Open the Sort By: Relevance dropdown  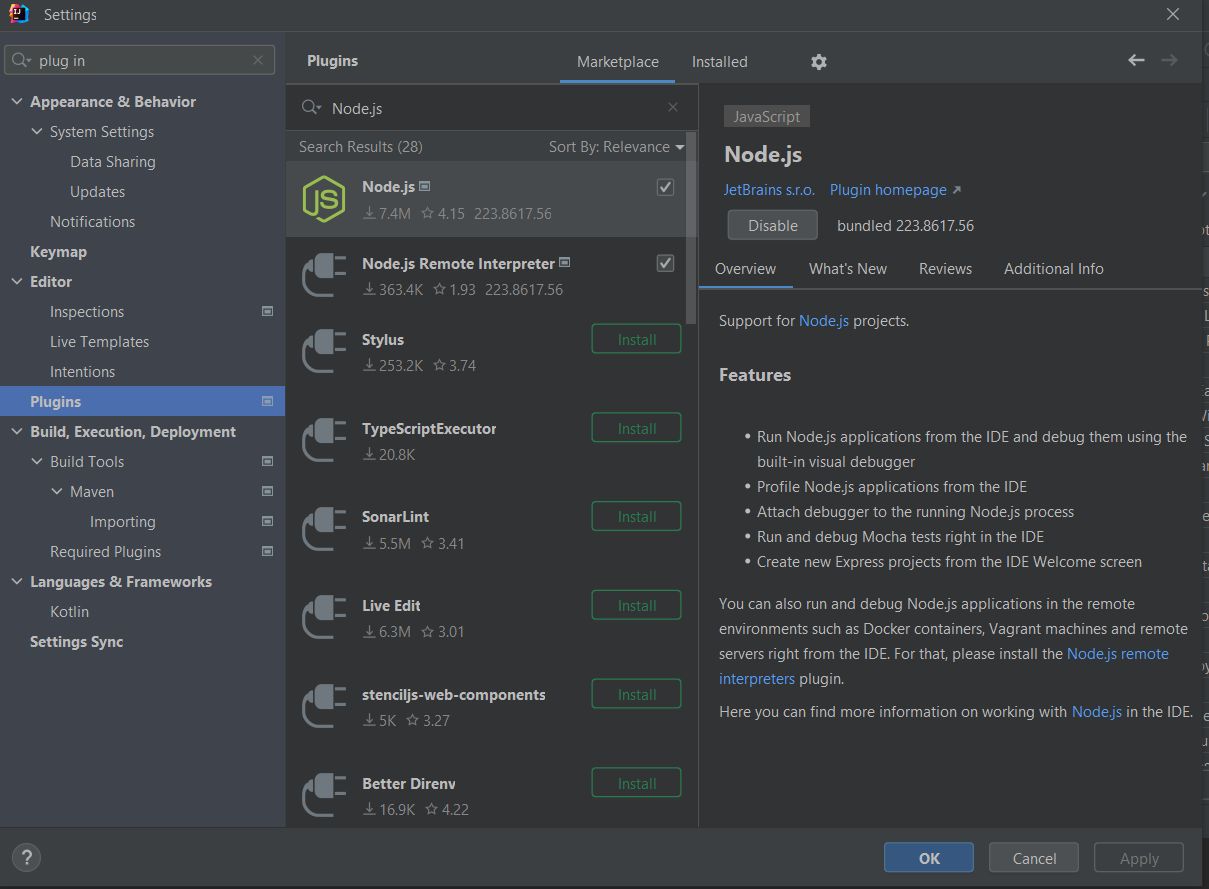tap(616, 146)
